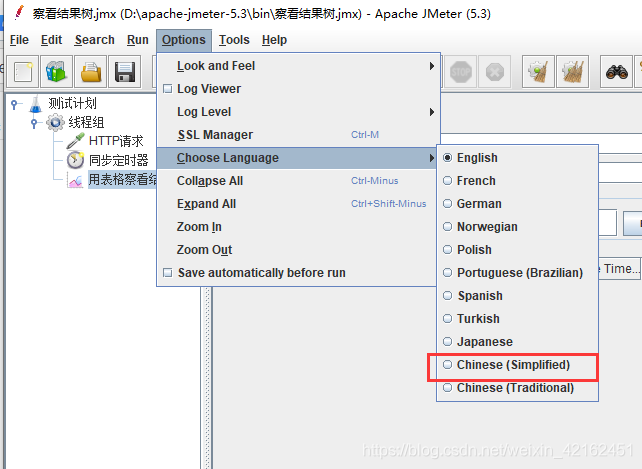This screenshot has height=469, width=642.
Task: Click the HTTP request pipette icon
Action: (x=75, y=141)
